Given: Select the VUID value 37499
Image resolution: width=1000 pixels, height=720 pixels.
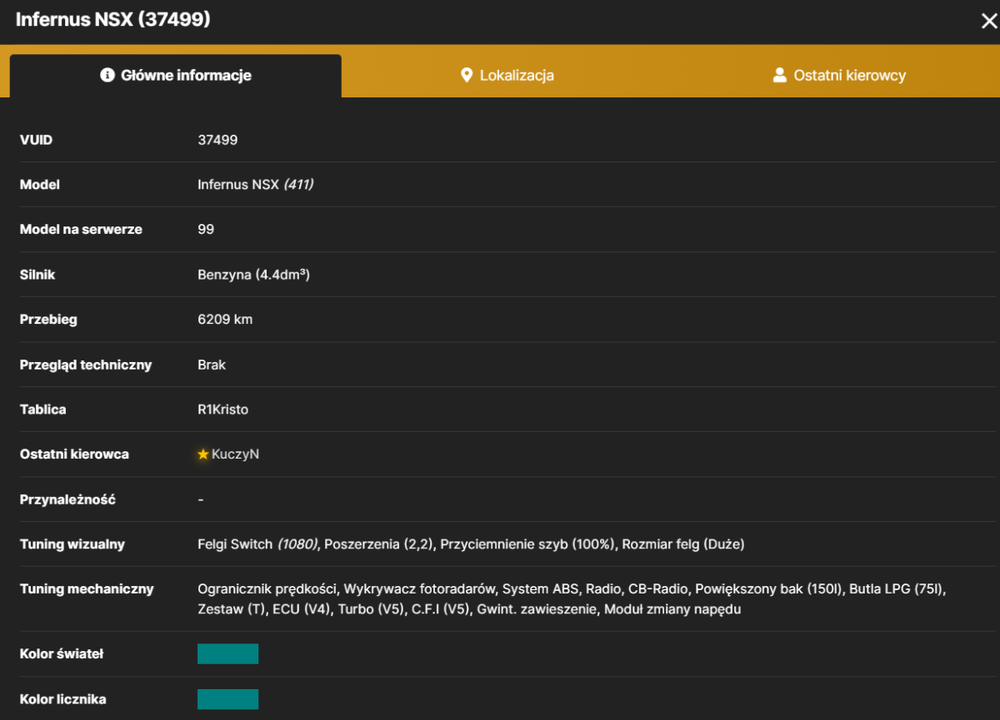Looking at the screenshot, I should pyautogui.click(x=217, y=140).
